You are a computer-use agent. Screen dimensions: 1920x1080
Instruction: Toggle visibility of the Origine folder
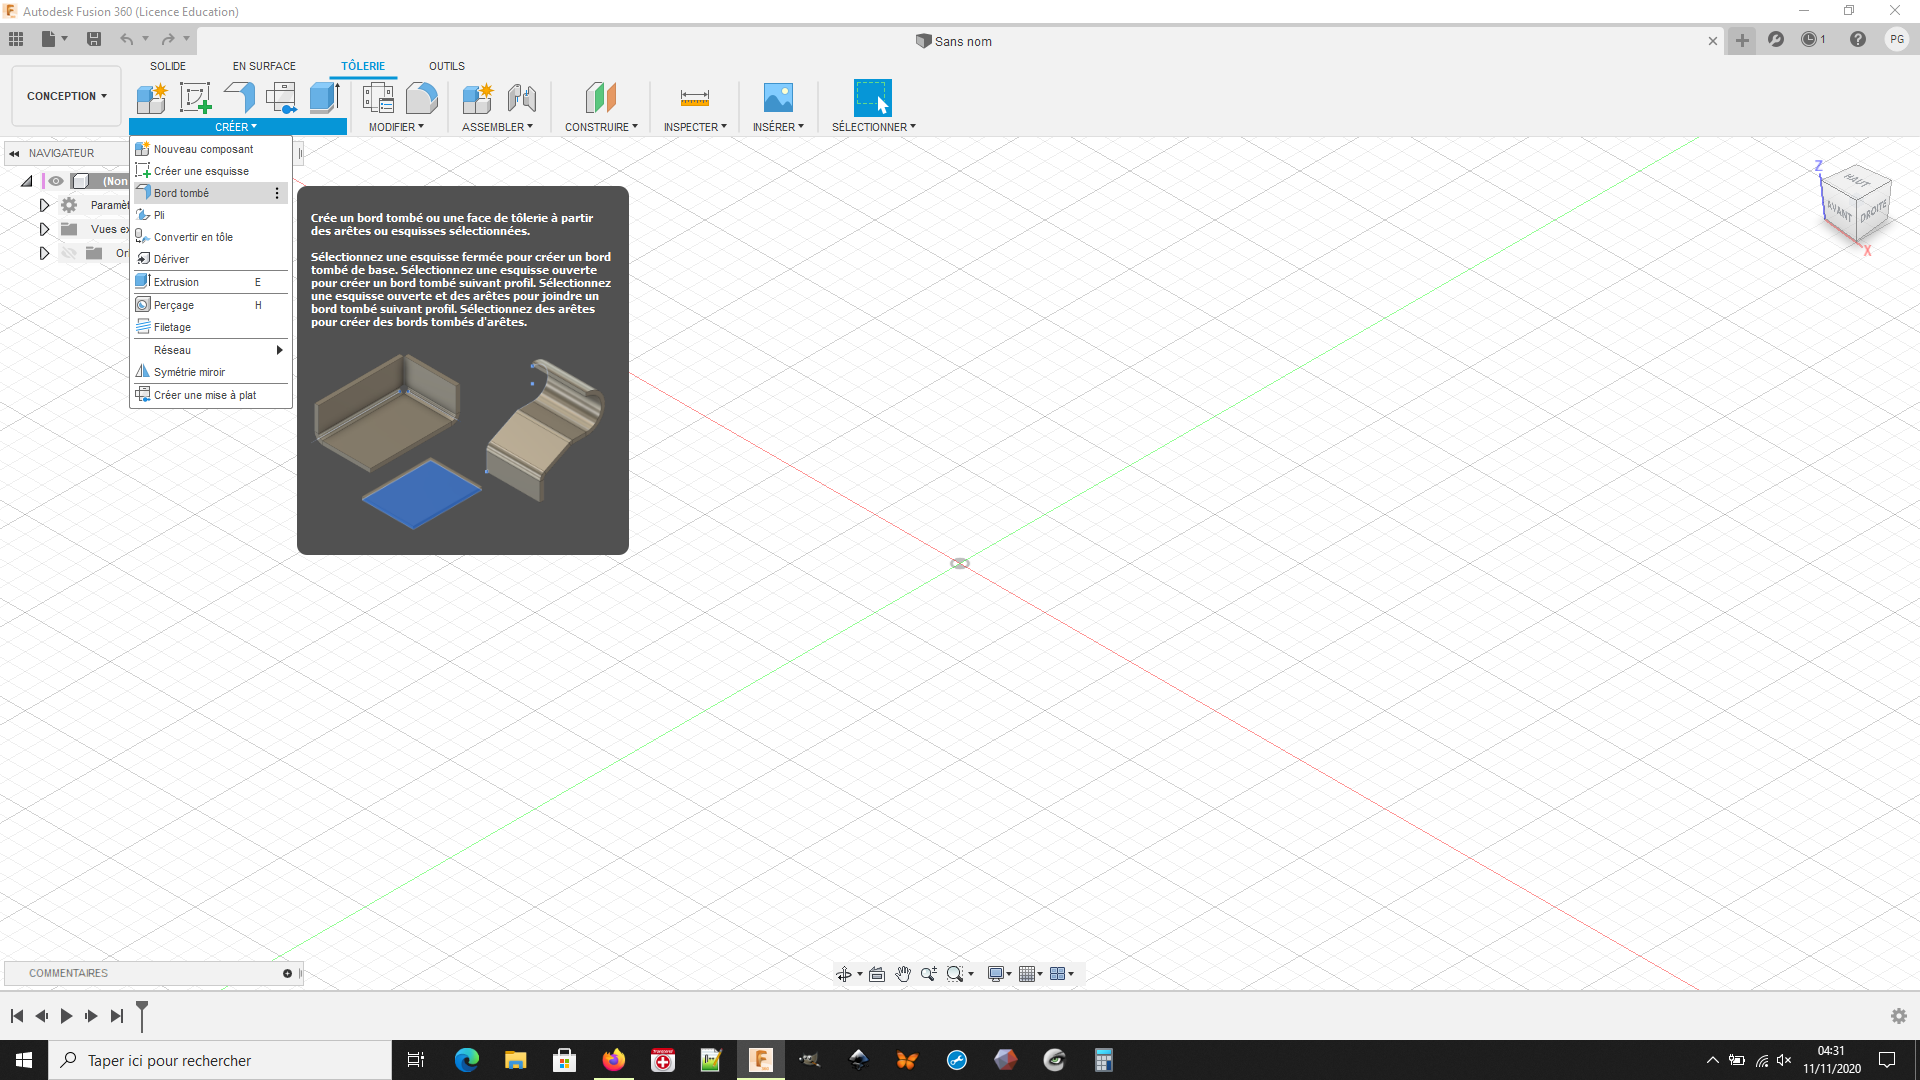(68, 253)
